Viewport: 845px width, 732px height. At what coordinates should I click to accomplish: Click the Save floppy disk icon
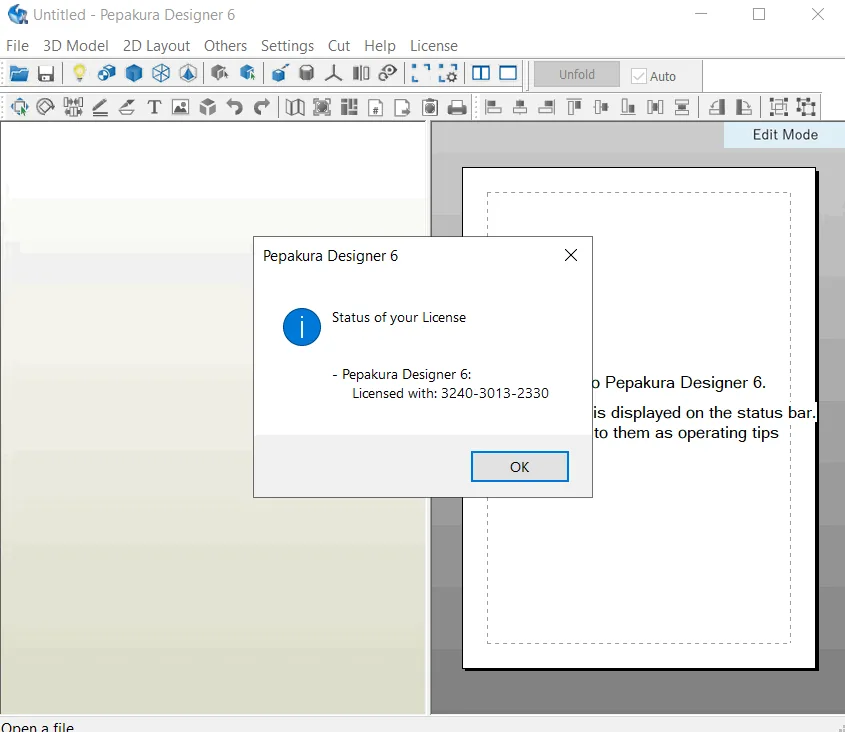click(46, 73)
